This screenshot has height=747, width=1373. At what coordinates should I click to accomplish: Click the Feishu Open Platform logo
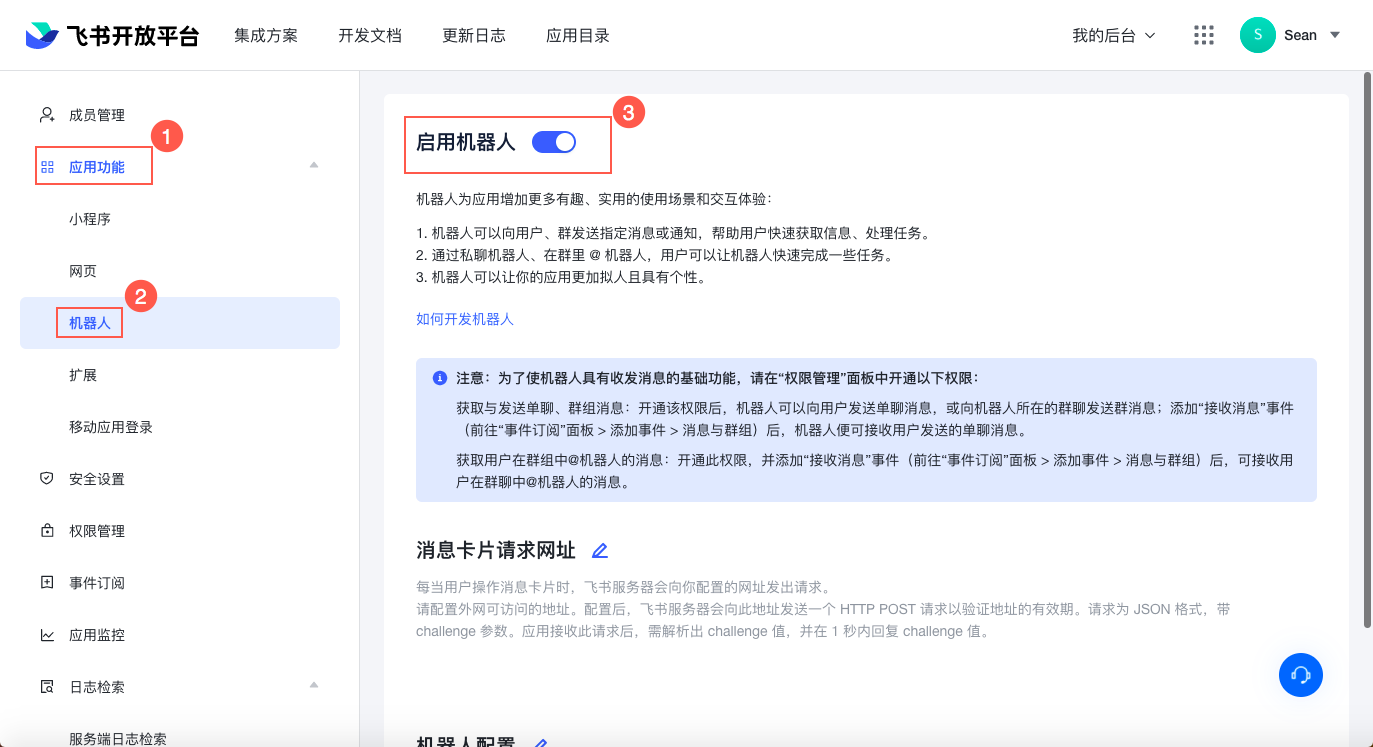(112, 36)
